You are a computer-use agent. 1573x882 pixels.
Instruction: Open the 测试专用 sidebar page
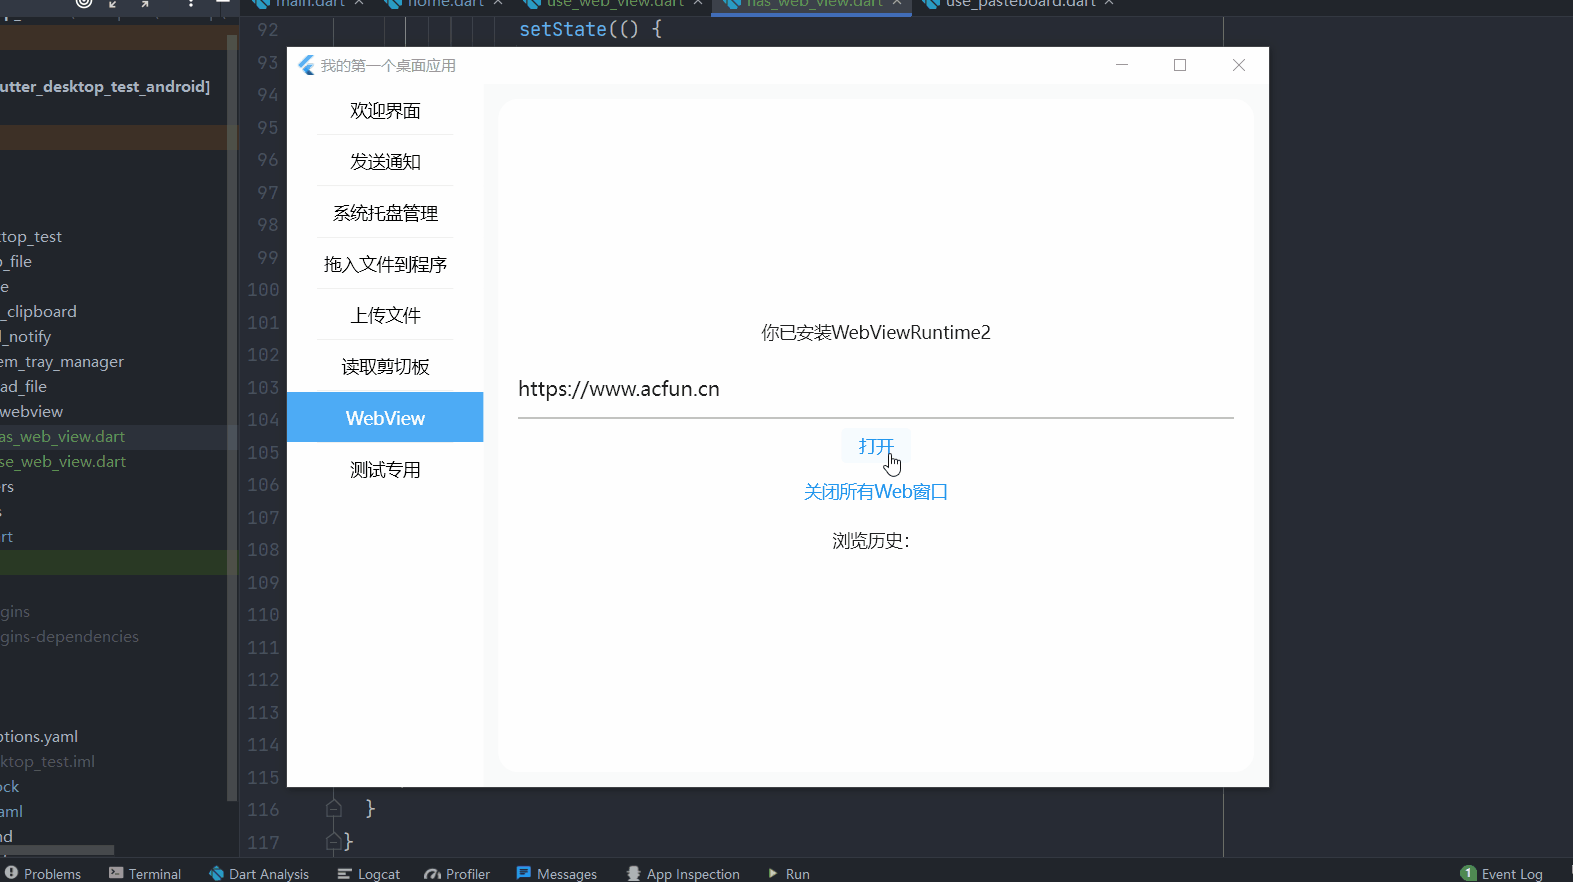tap(385, 470)
